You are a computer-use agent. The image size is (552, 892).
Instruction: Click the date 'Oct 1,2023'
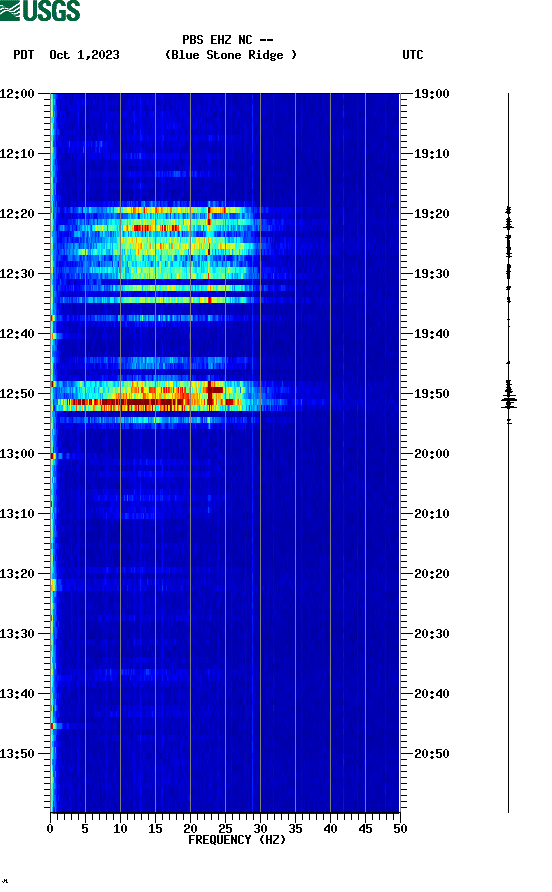[x=84, y=55]
